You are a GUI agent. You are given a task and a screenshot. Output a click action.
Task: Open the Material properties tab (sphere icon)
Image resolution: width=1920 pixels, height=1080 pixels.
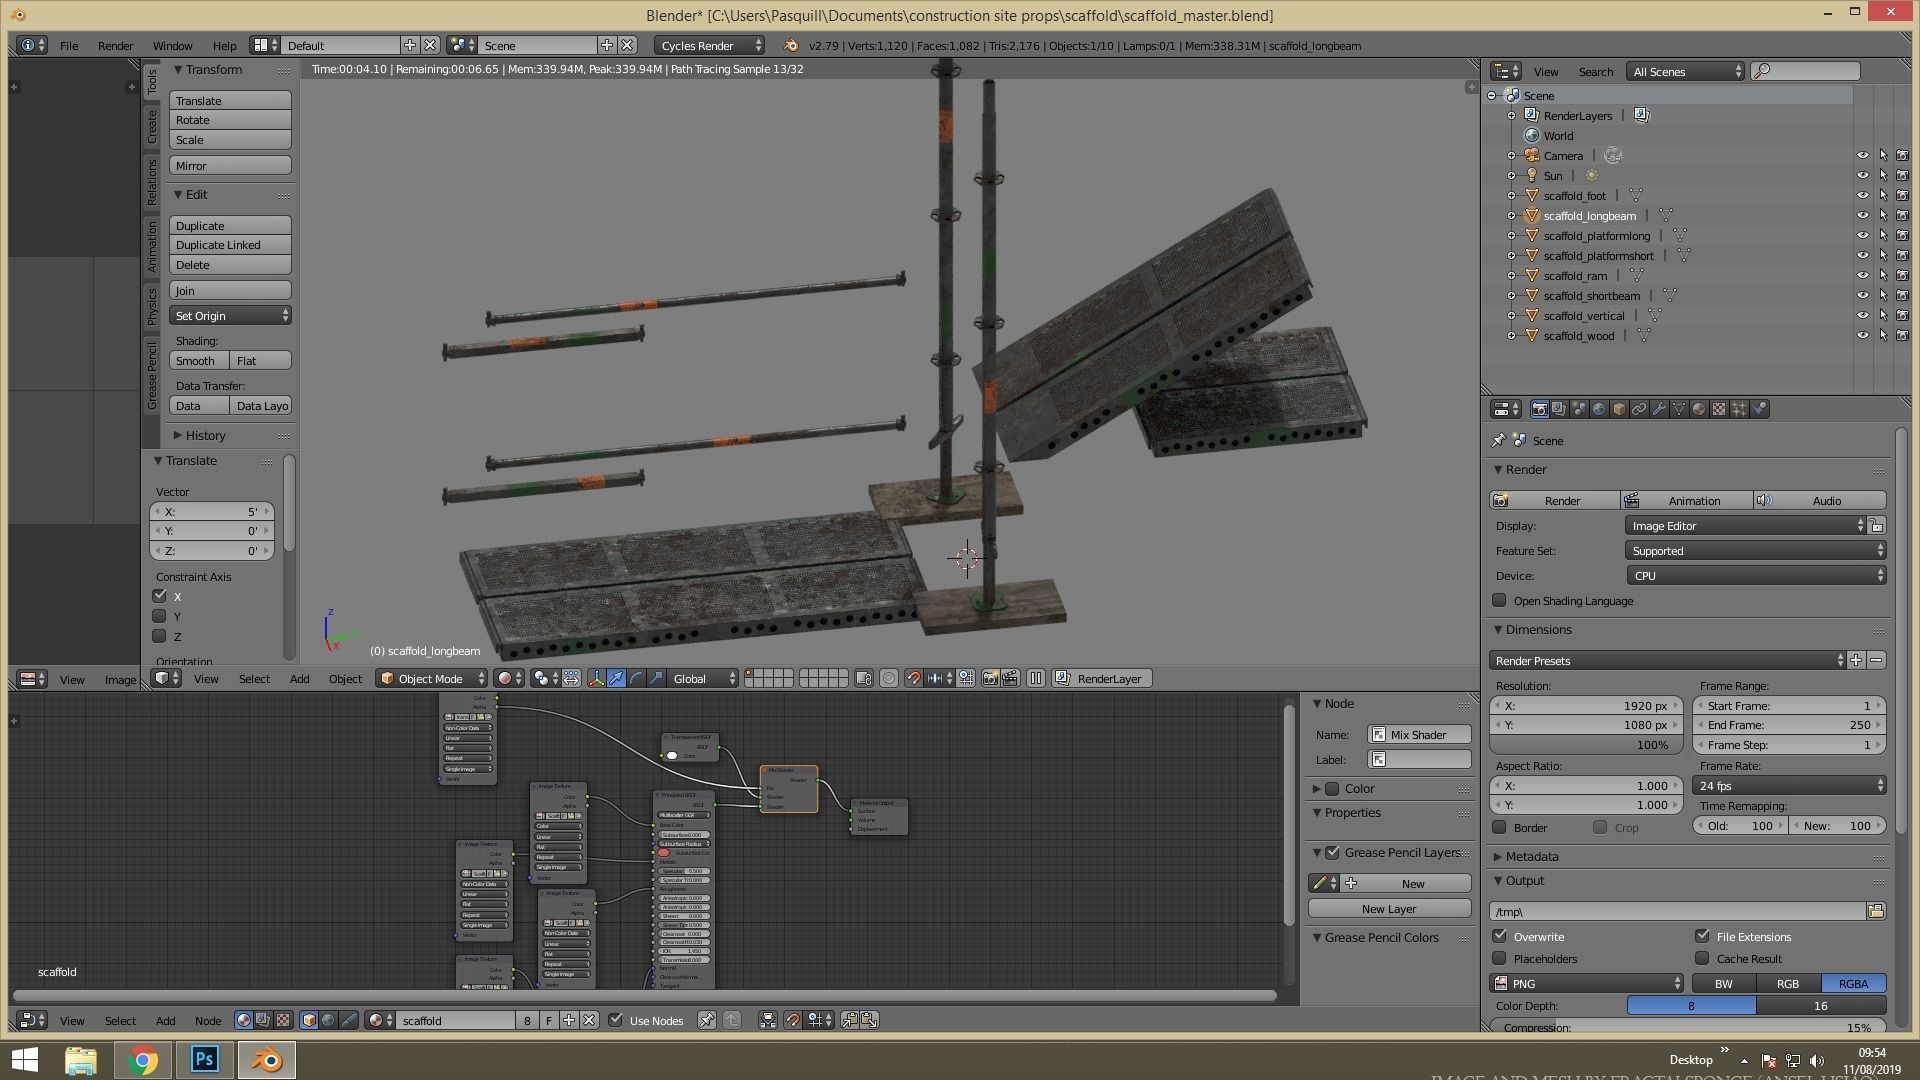coord(1699,409)
